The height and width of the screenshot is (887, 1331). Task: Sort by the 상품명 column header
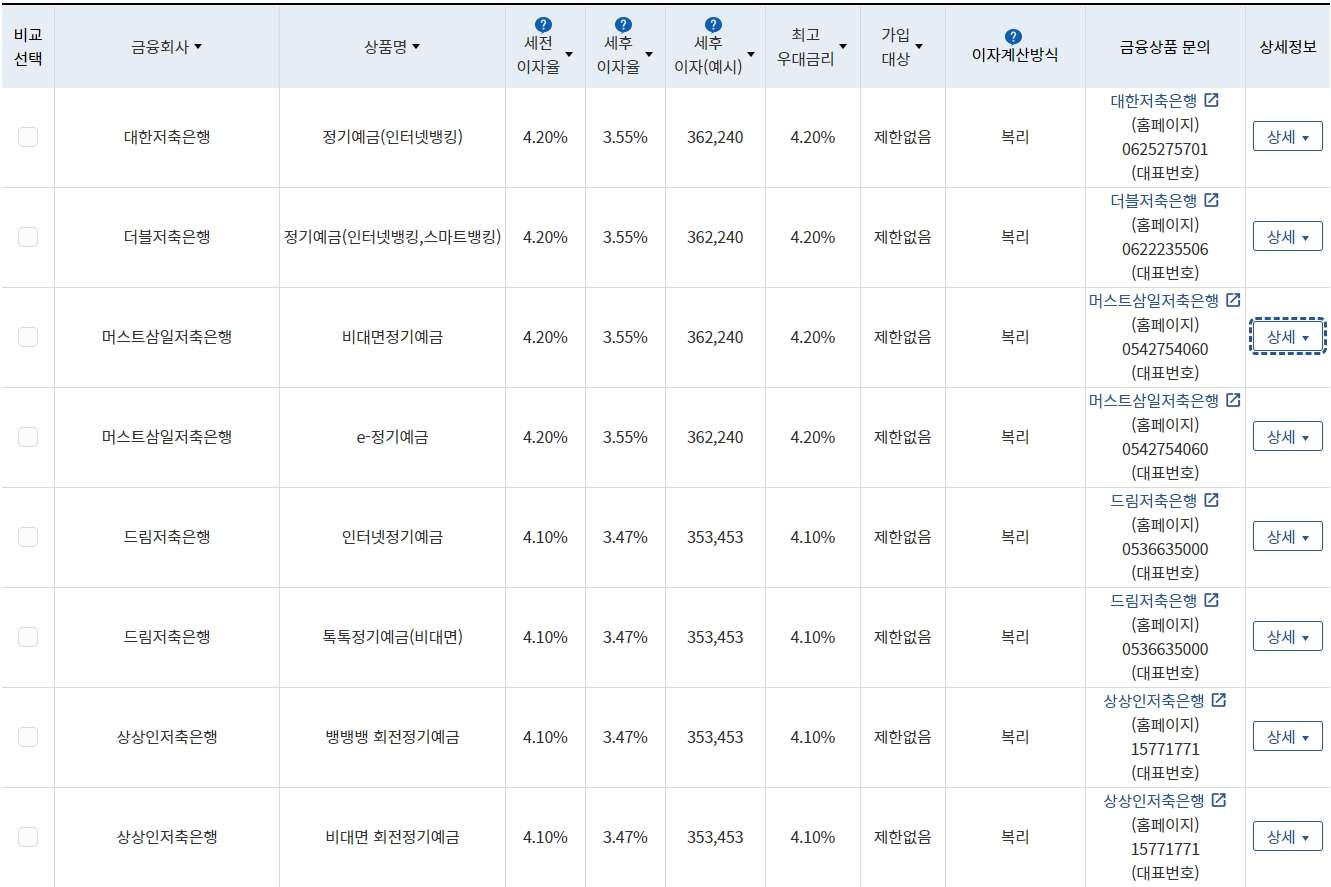[393, 46]
